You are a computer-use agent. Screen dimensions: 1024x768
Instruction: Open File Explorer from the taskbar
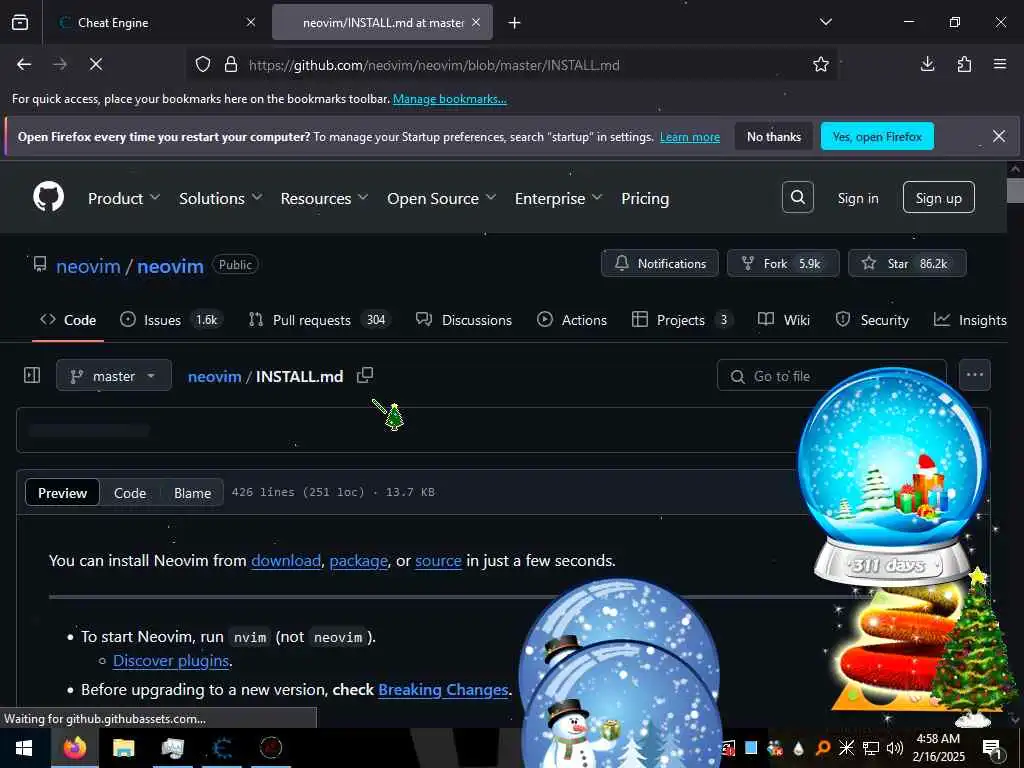pyautogui.click(x=123, y=748)
